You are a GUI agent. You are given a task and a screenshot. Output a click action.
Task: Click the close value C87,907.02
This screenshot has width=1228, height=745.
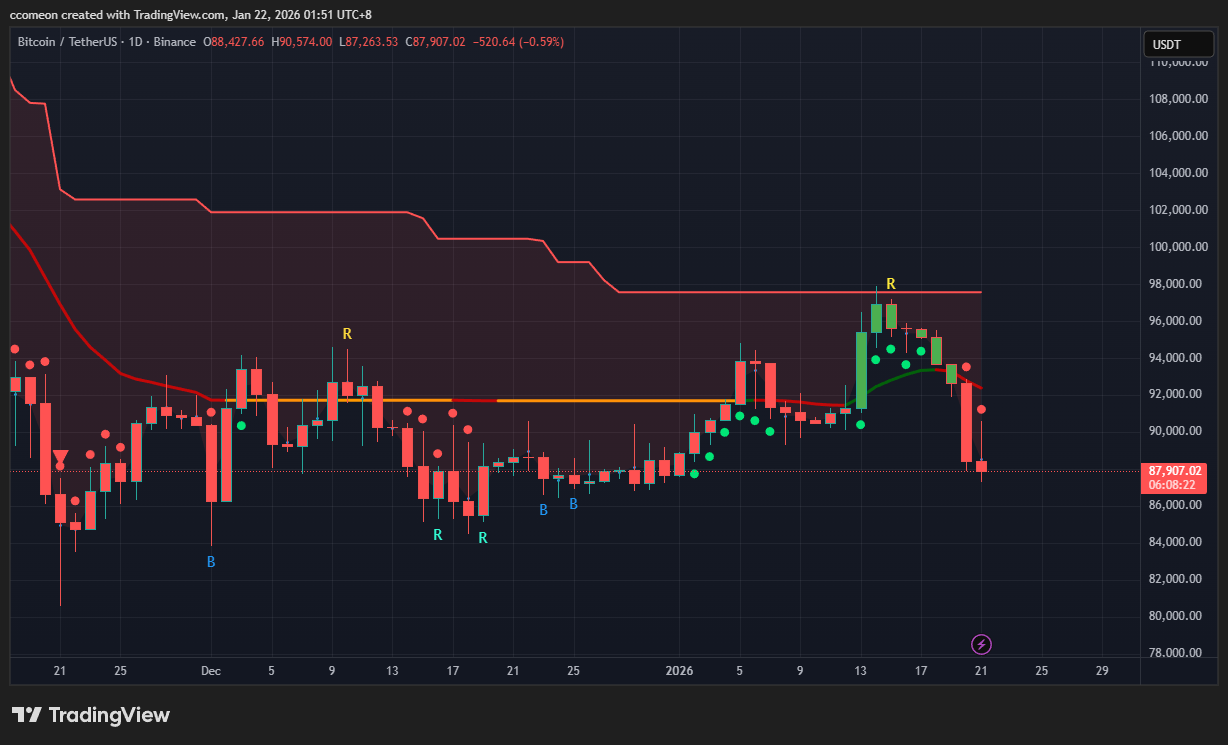(x=435, y=42)
